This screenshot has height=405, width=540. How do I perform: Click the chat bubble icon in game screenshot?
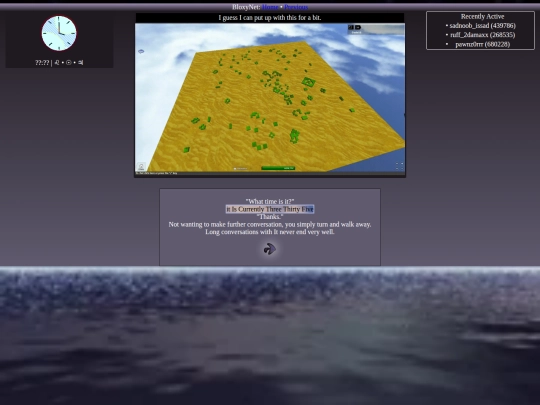[x=141, y=51]
